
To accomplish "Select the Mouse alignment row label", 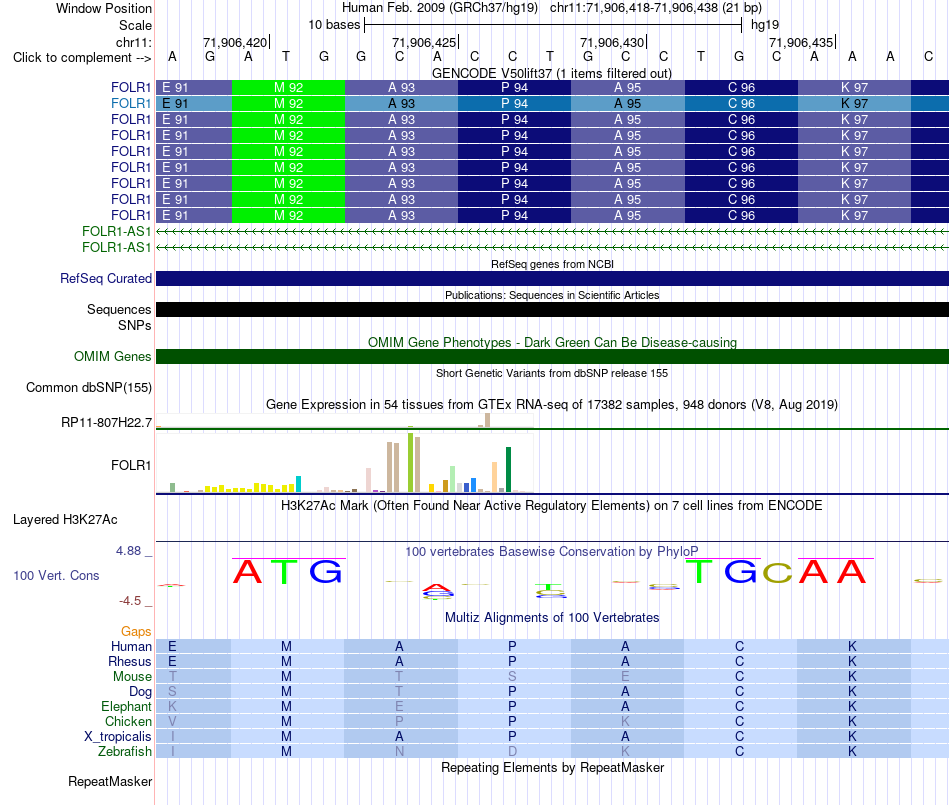I will click(x=132, y=677).
